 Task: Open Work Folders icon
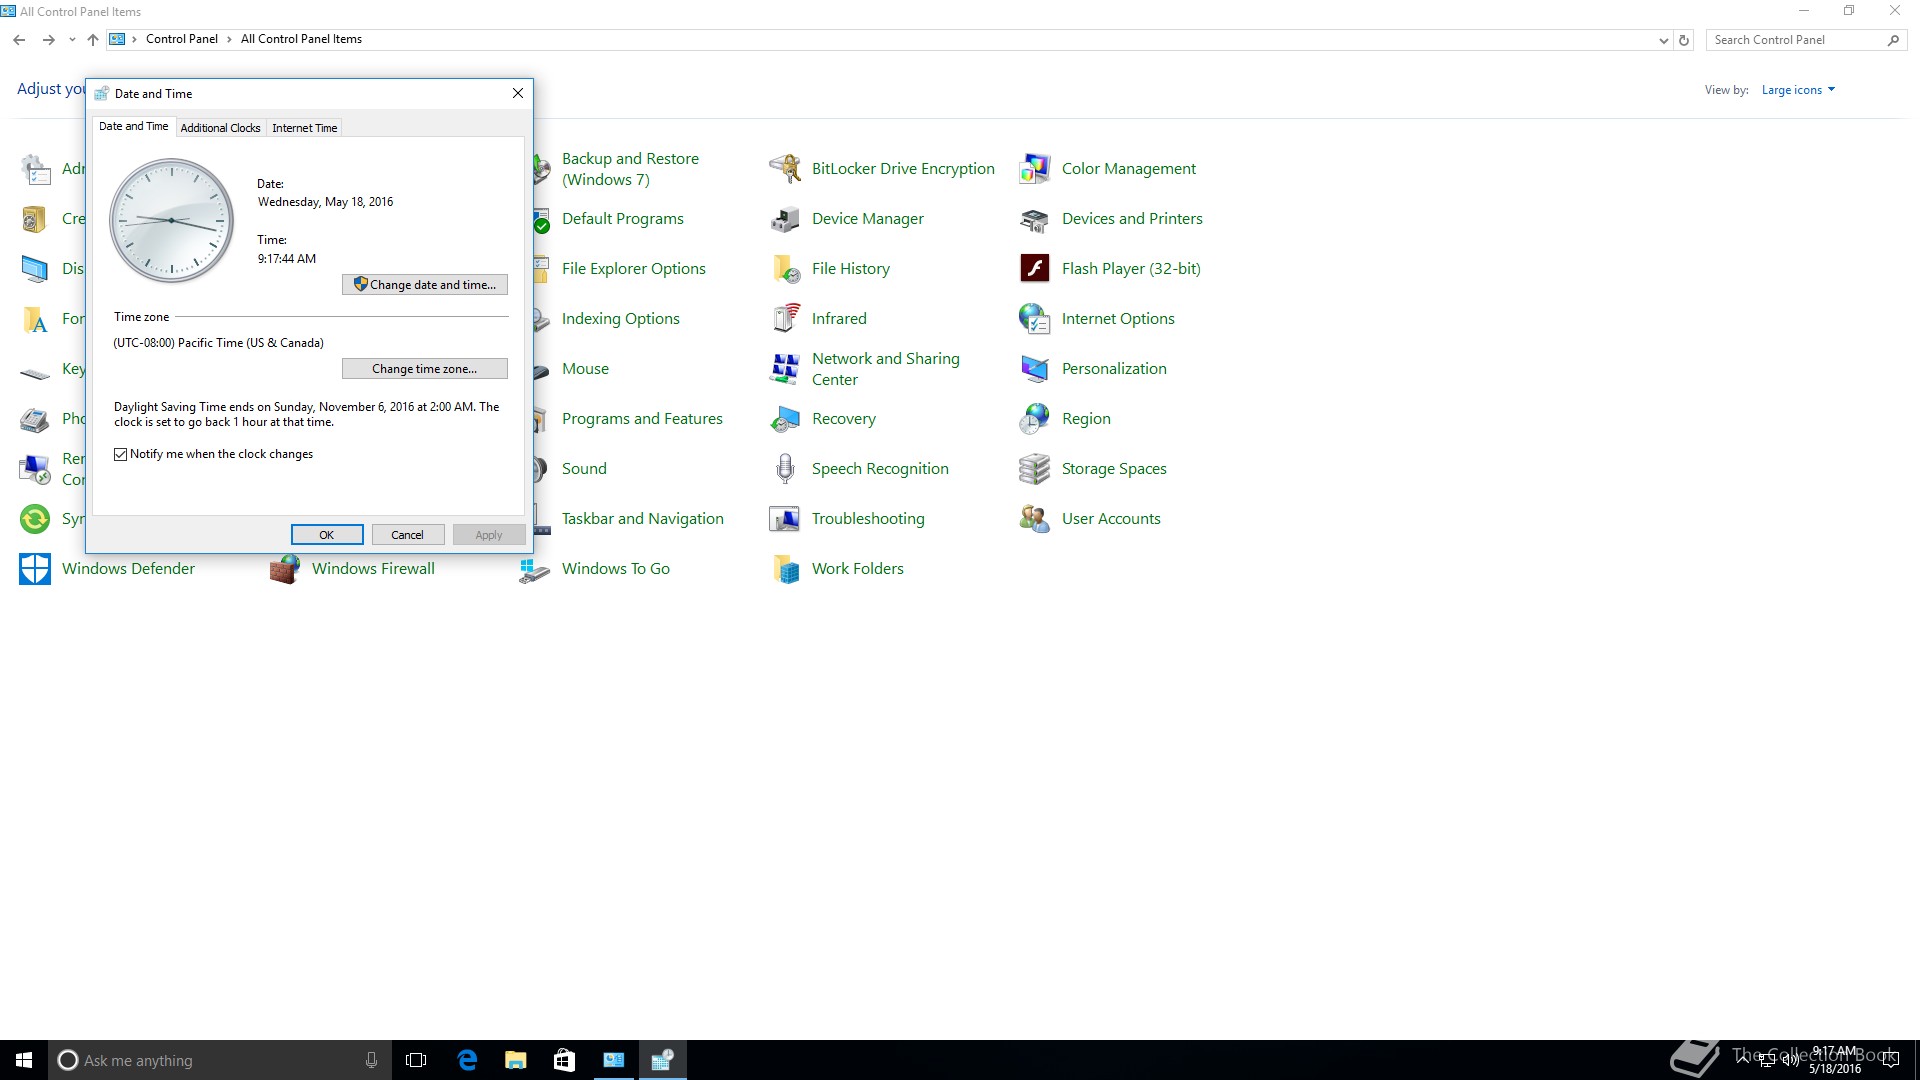pyautogui.click(x=785, y=569)
